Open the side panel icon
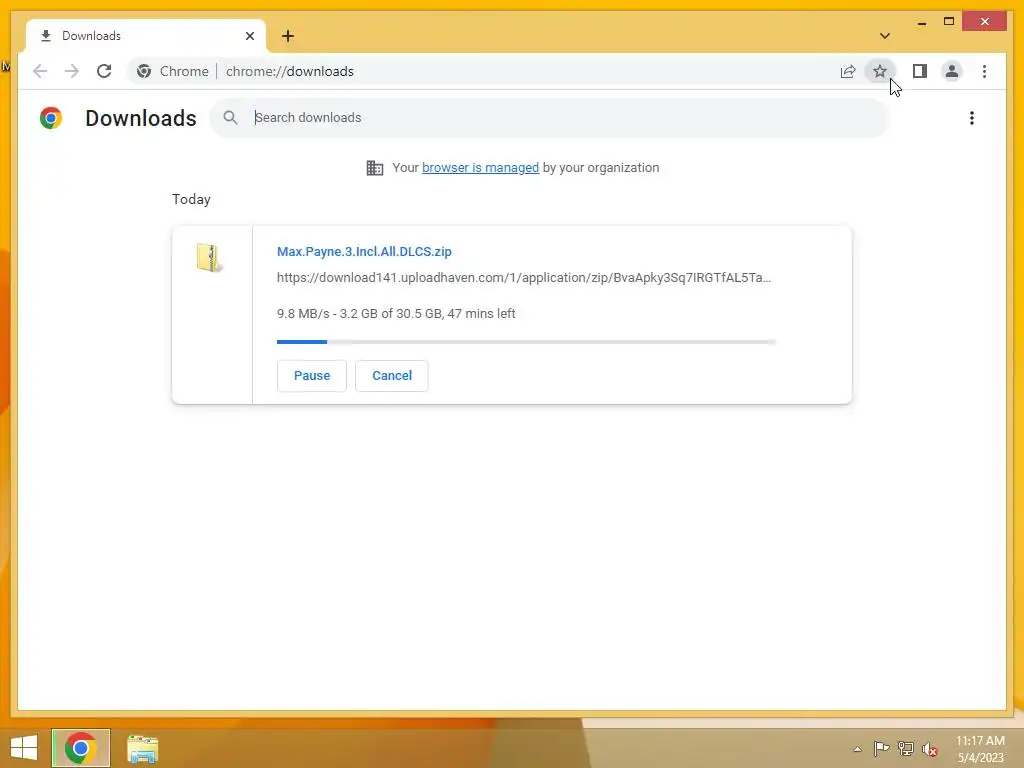Viewport: 1024px width, 768px height. pos(920,71)
